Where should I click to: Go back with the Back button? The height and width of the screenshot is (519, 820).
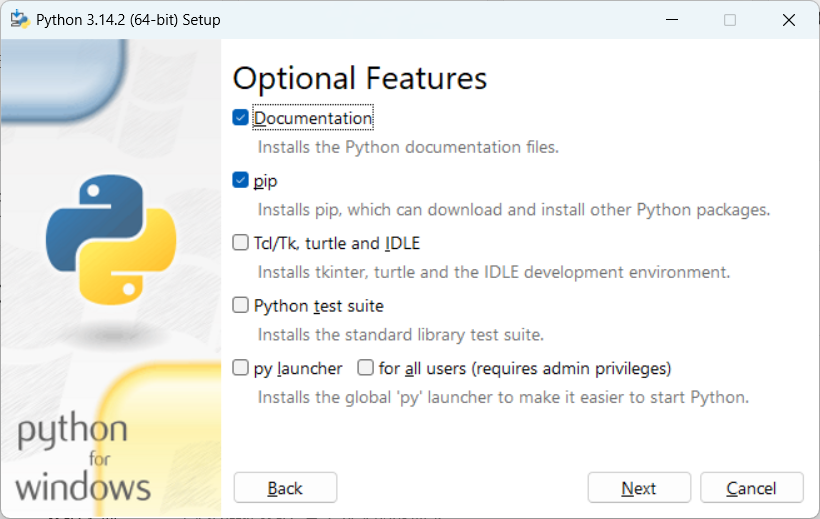pyautogui.click(x=285, y=488)
